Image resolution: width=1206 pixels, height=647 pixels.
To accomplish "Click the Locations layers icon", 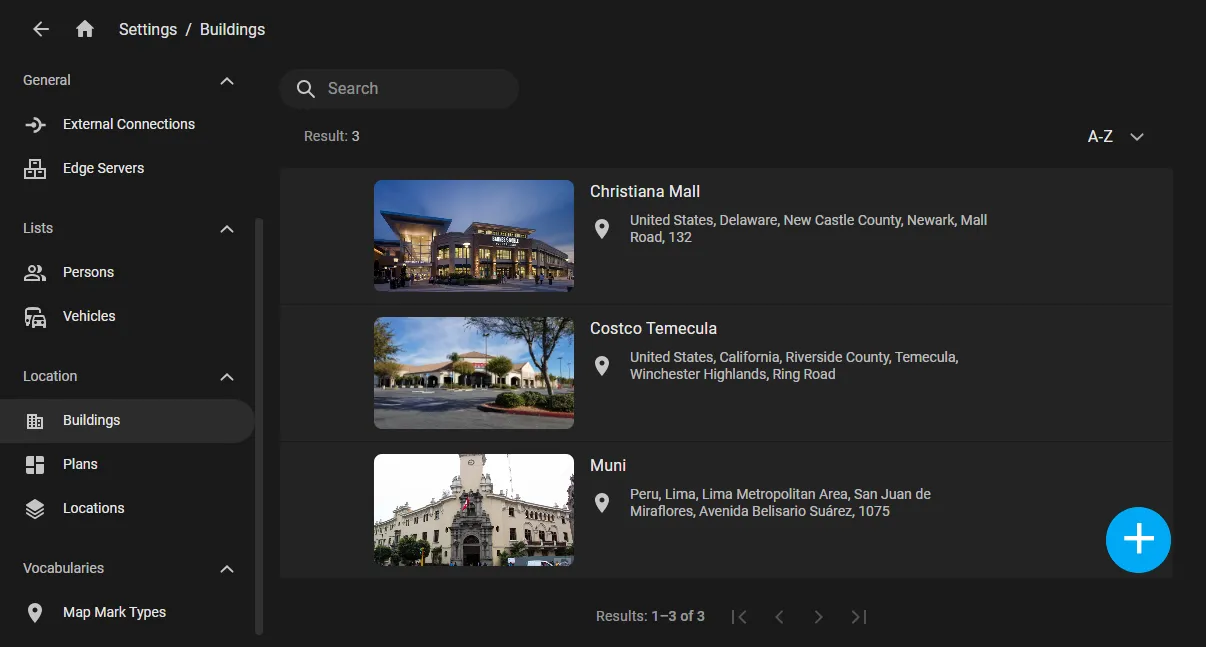I will 35,509.
